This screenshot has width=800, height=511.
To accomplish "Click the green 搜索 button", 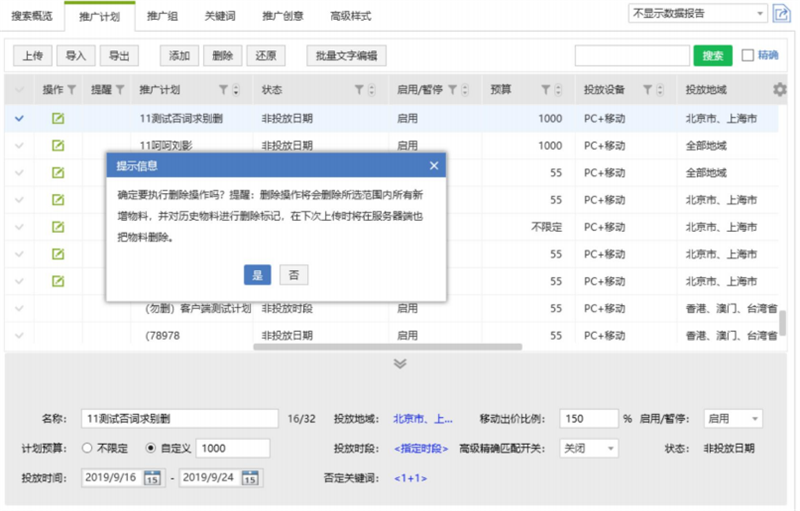I will point(712,55).
